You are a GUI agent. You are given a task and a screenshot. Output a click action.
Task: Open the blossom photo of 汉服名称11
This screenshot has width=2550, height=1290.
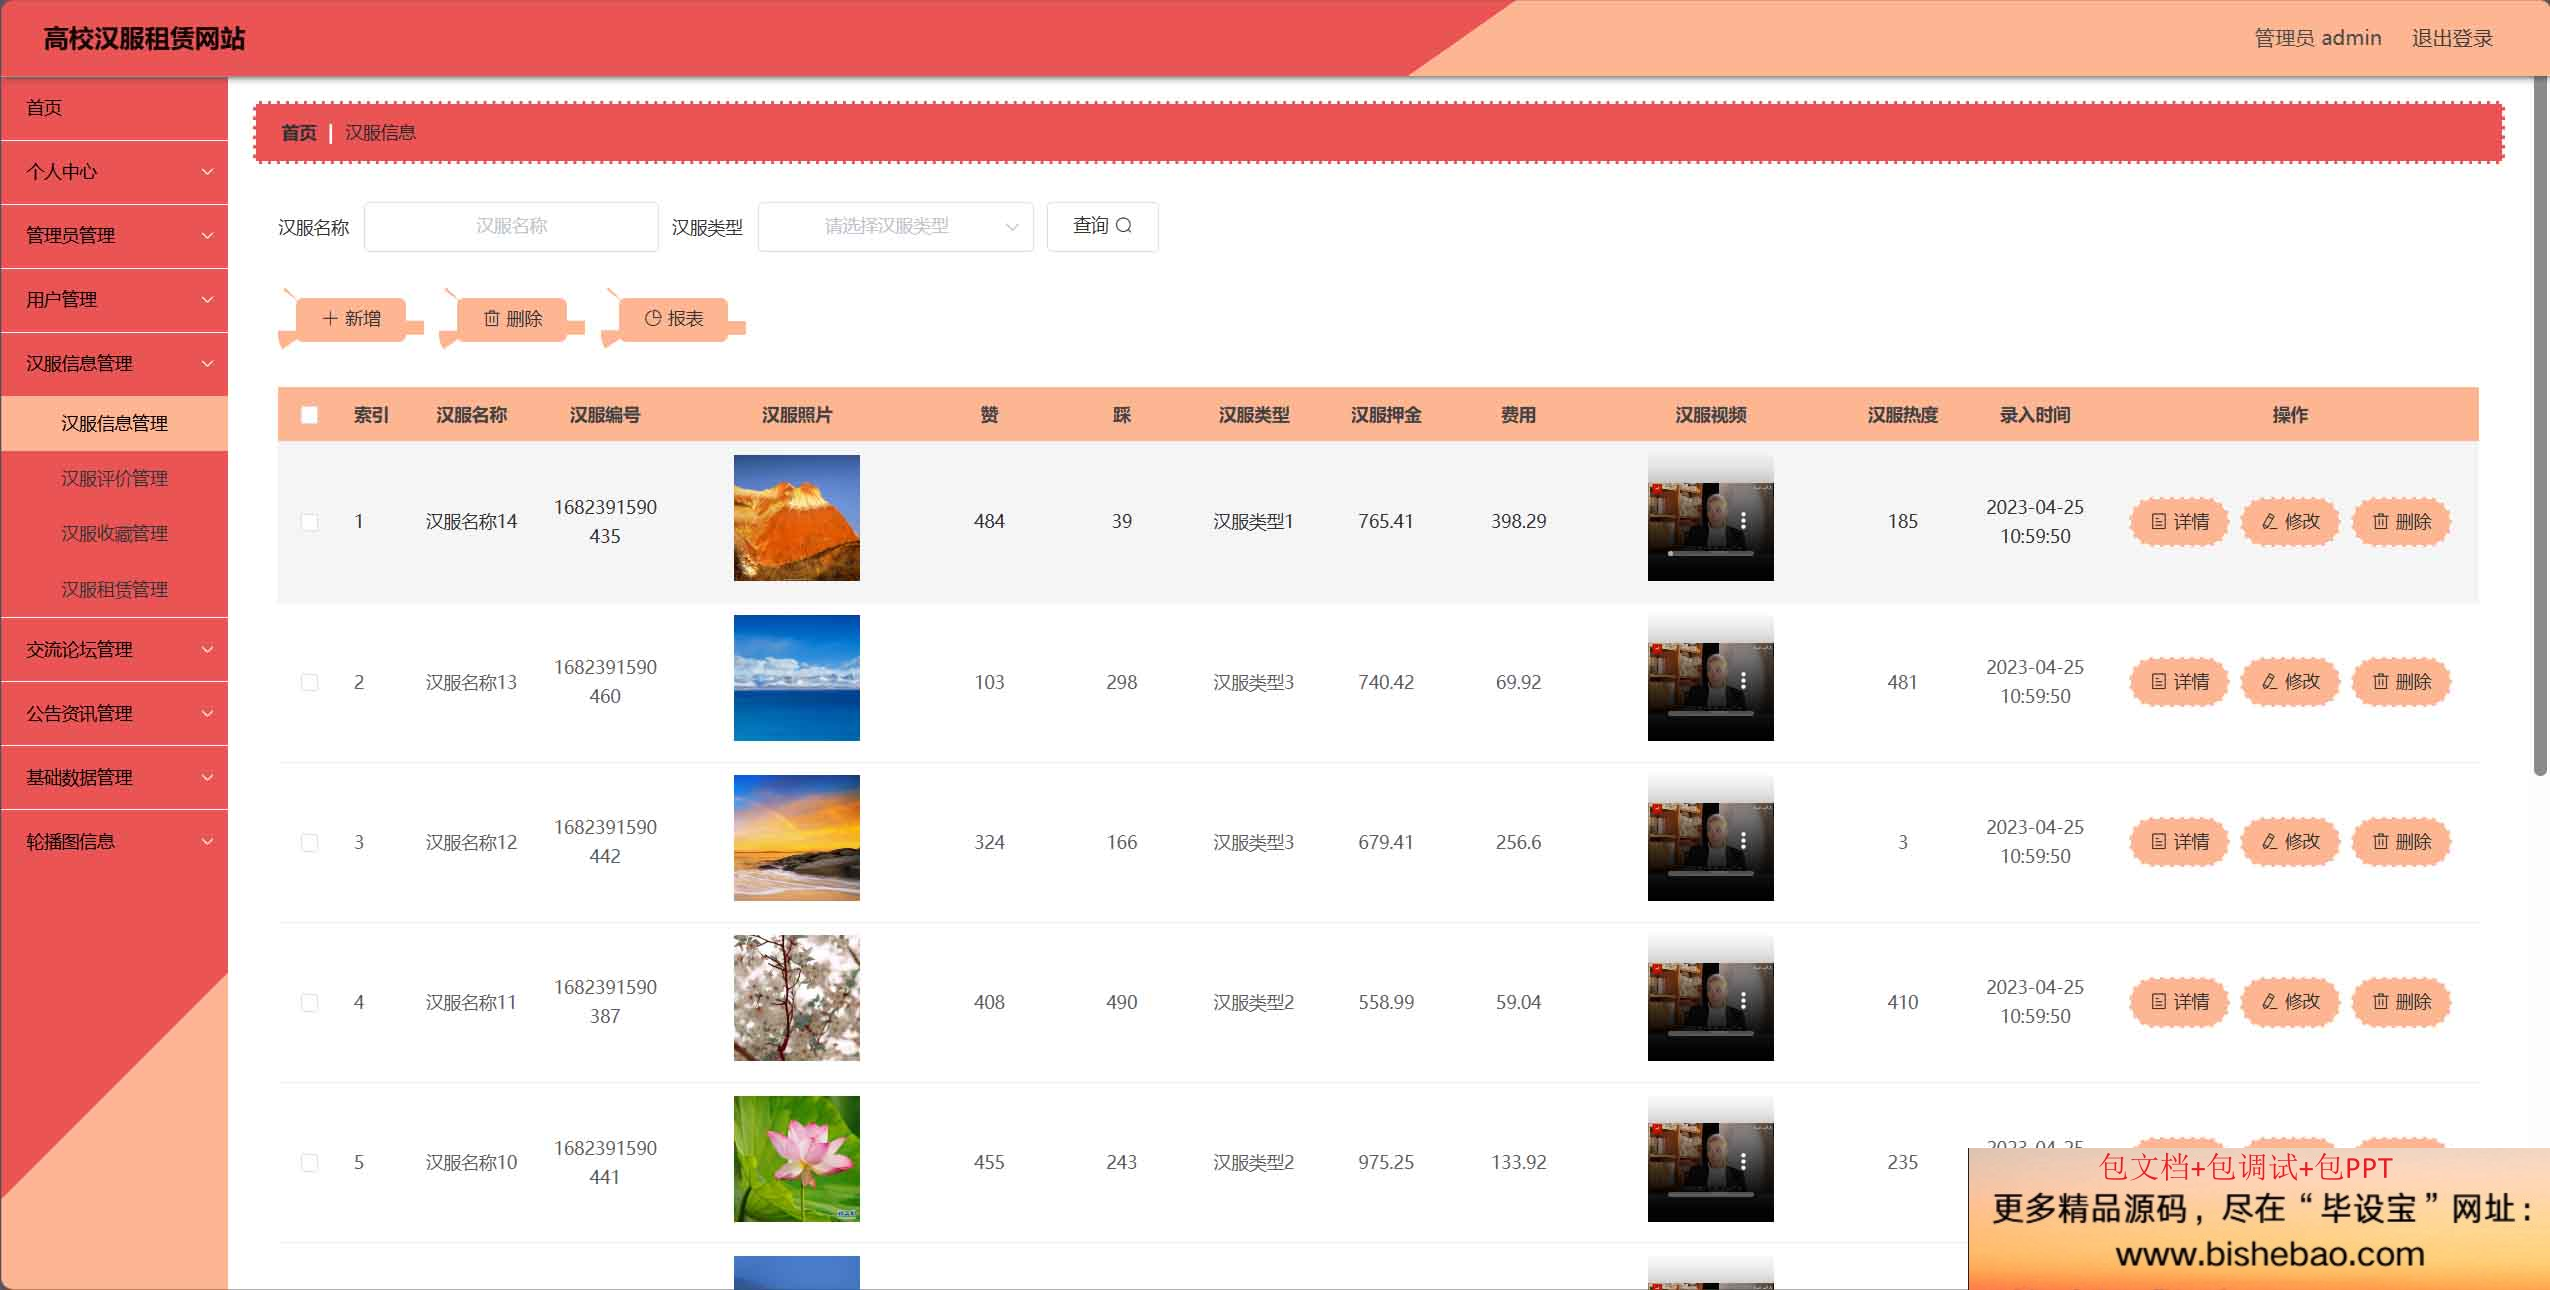click(x=796, y=998)
